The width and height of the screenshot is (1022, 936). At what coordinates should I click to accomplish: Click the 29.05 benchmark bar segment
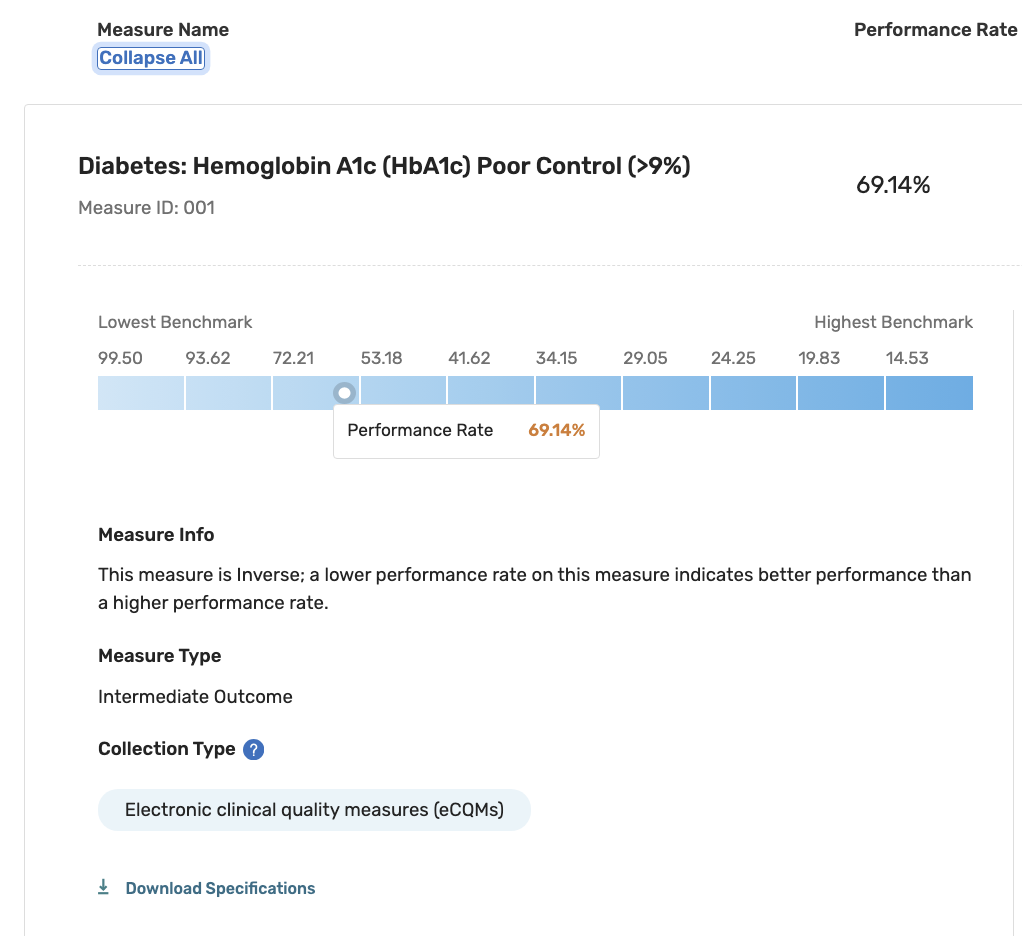tap(666, 393)
